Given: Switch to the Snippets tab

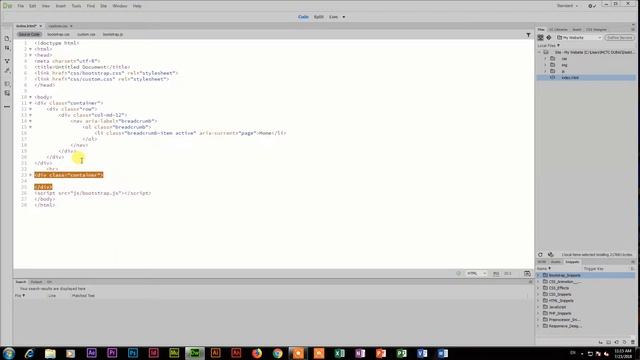Looking at the screenshot, I should click(572, 262).
